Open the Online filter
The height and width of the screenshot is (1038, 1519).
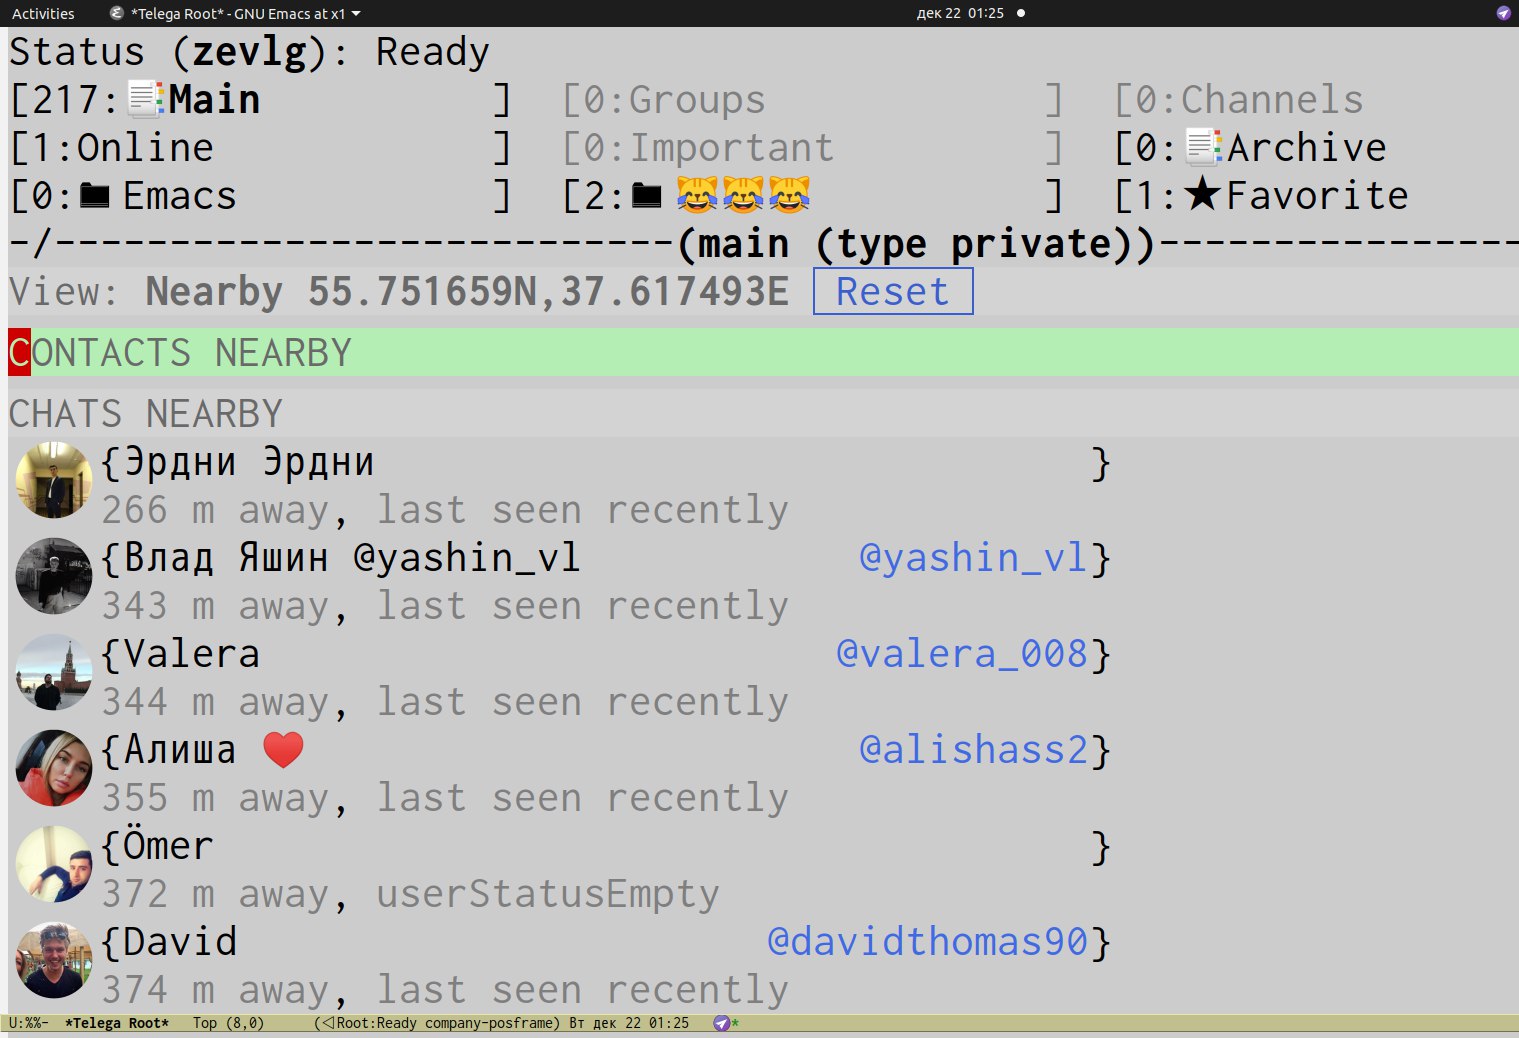tap(260, 147)
